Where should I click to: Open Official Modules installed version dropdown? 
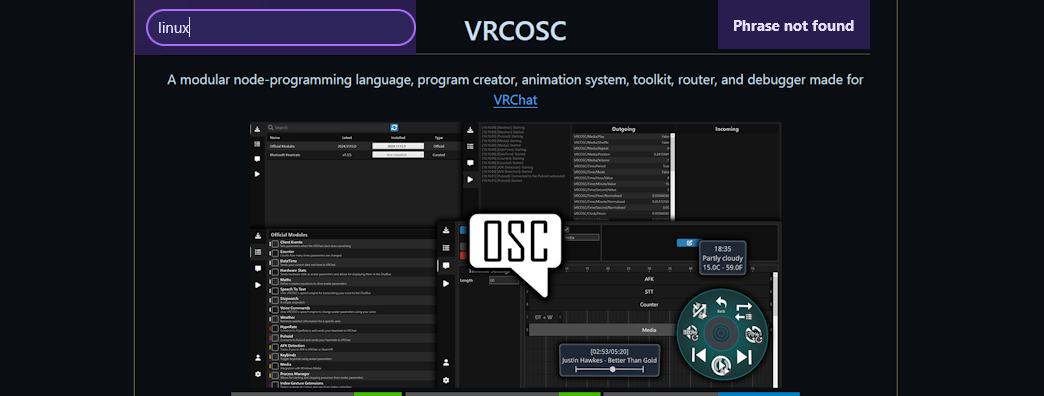coord(397,146)
